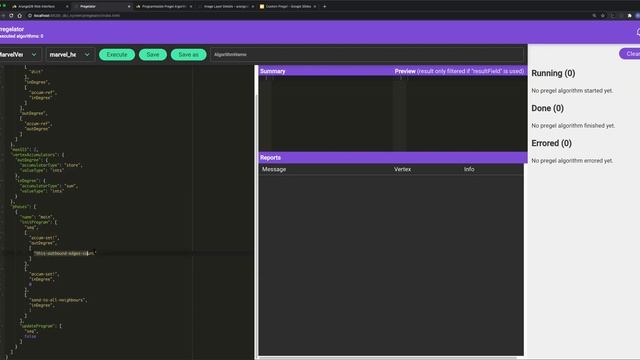Open the MarvelVer graph dropdown
Image resolution: width=640 pixels, height=360 pixels.
20,54
